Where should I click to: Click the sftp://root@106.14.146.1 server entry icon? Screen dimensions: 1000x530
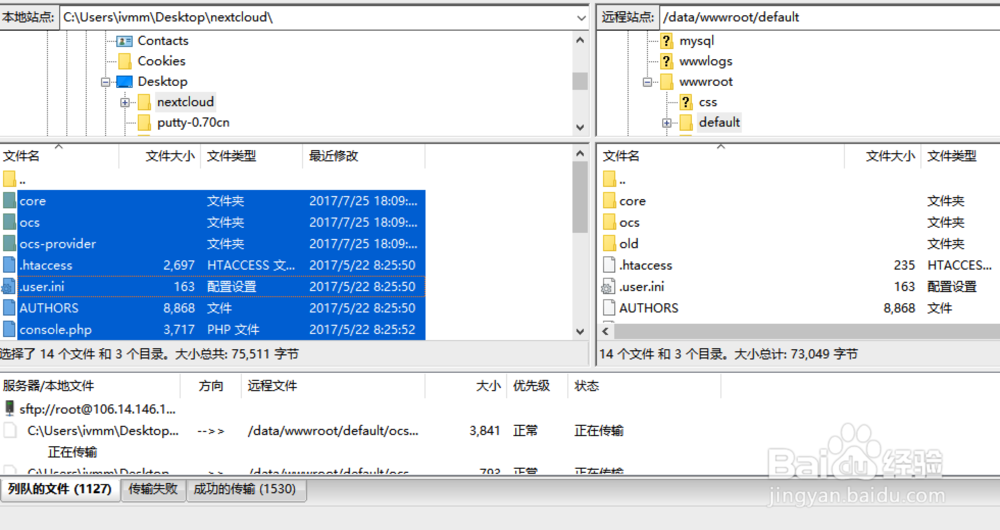coord(10,408)
